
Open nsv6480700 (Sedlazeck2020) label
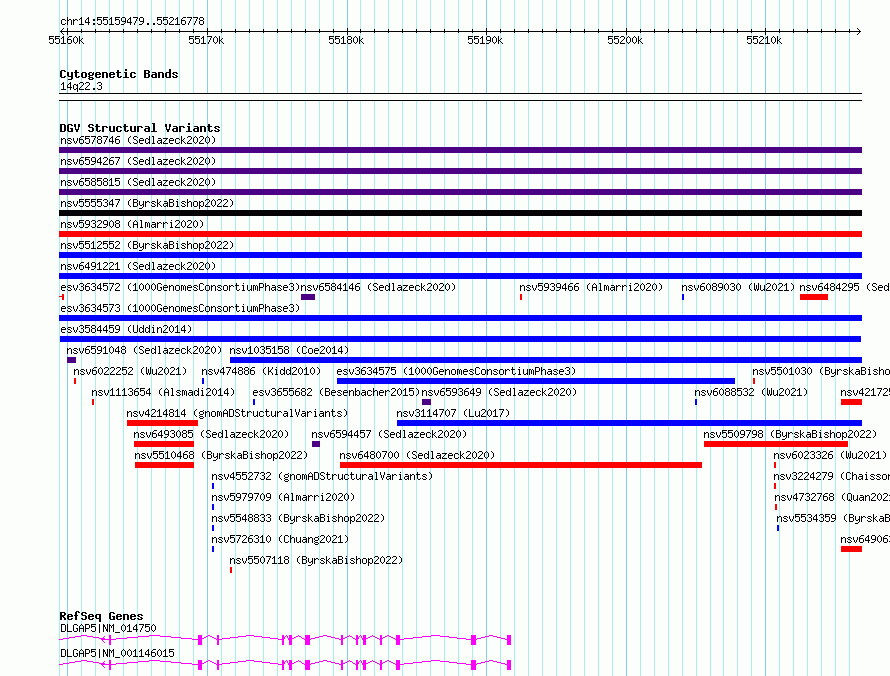[417, 455]
